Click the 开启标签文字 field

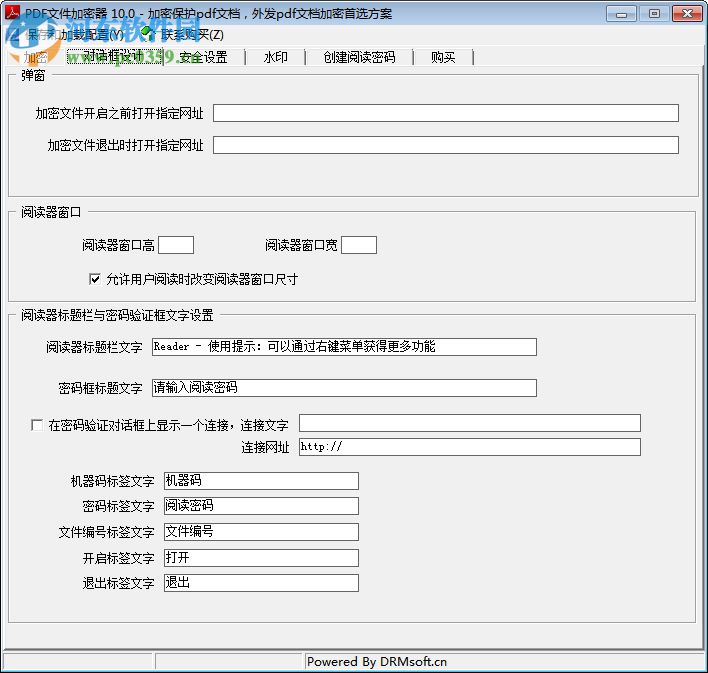(261, 558)
